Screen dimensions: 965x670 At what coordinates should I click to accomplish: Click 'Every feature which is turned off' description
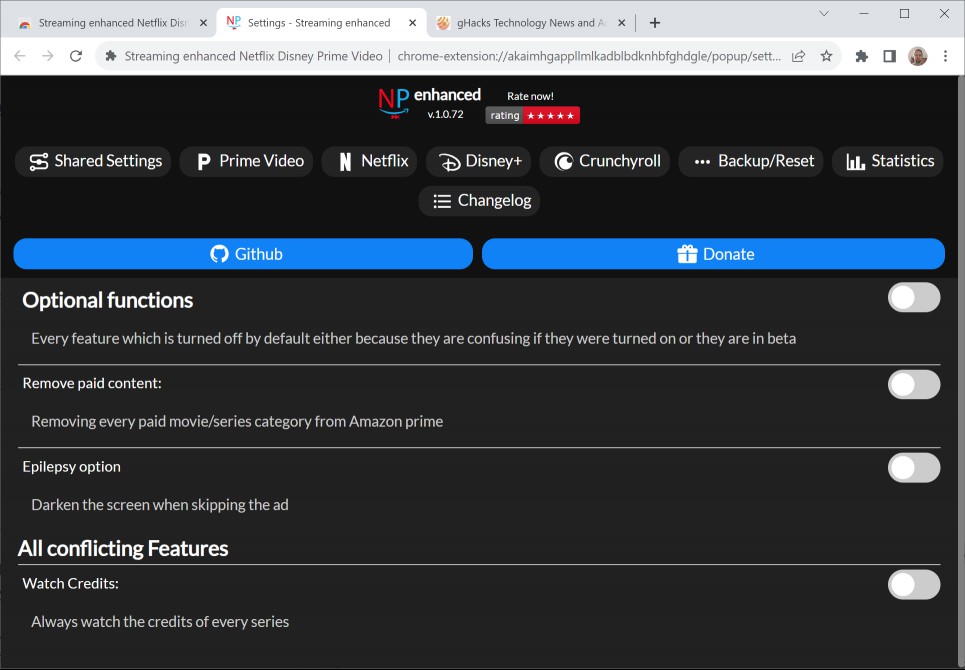coord(414,338)
